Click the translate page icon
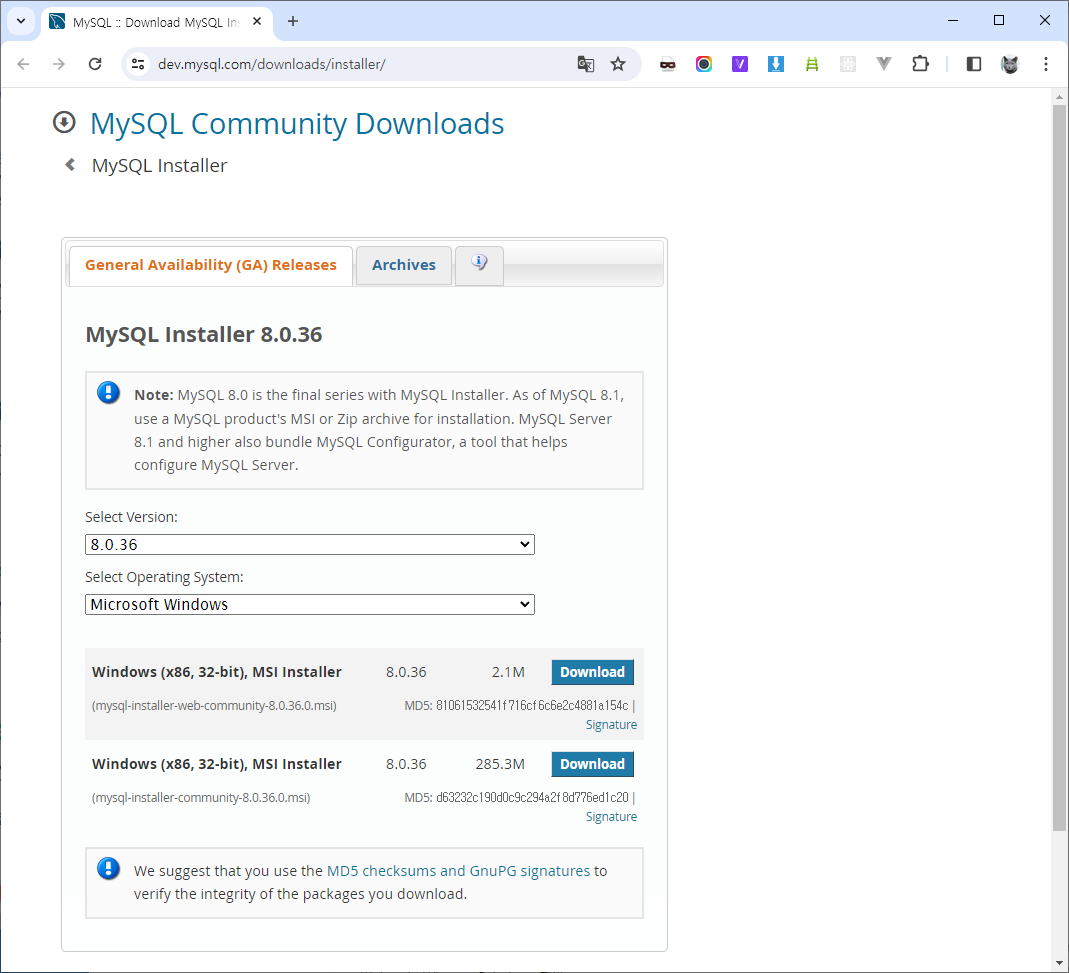 pos(586,64)
